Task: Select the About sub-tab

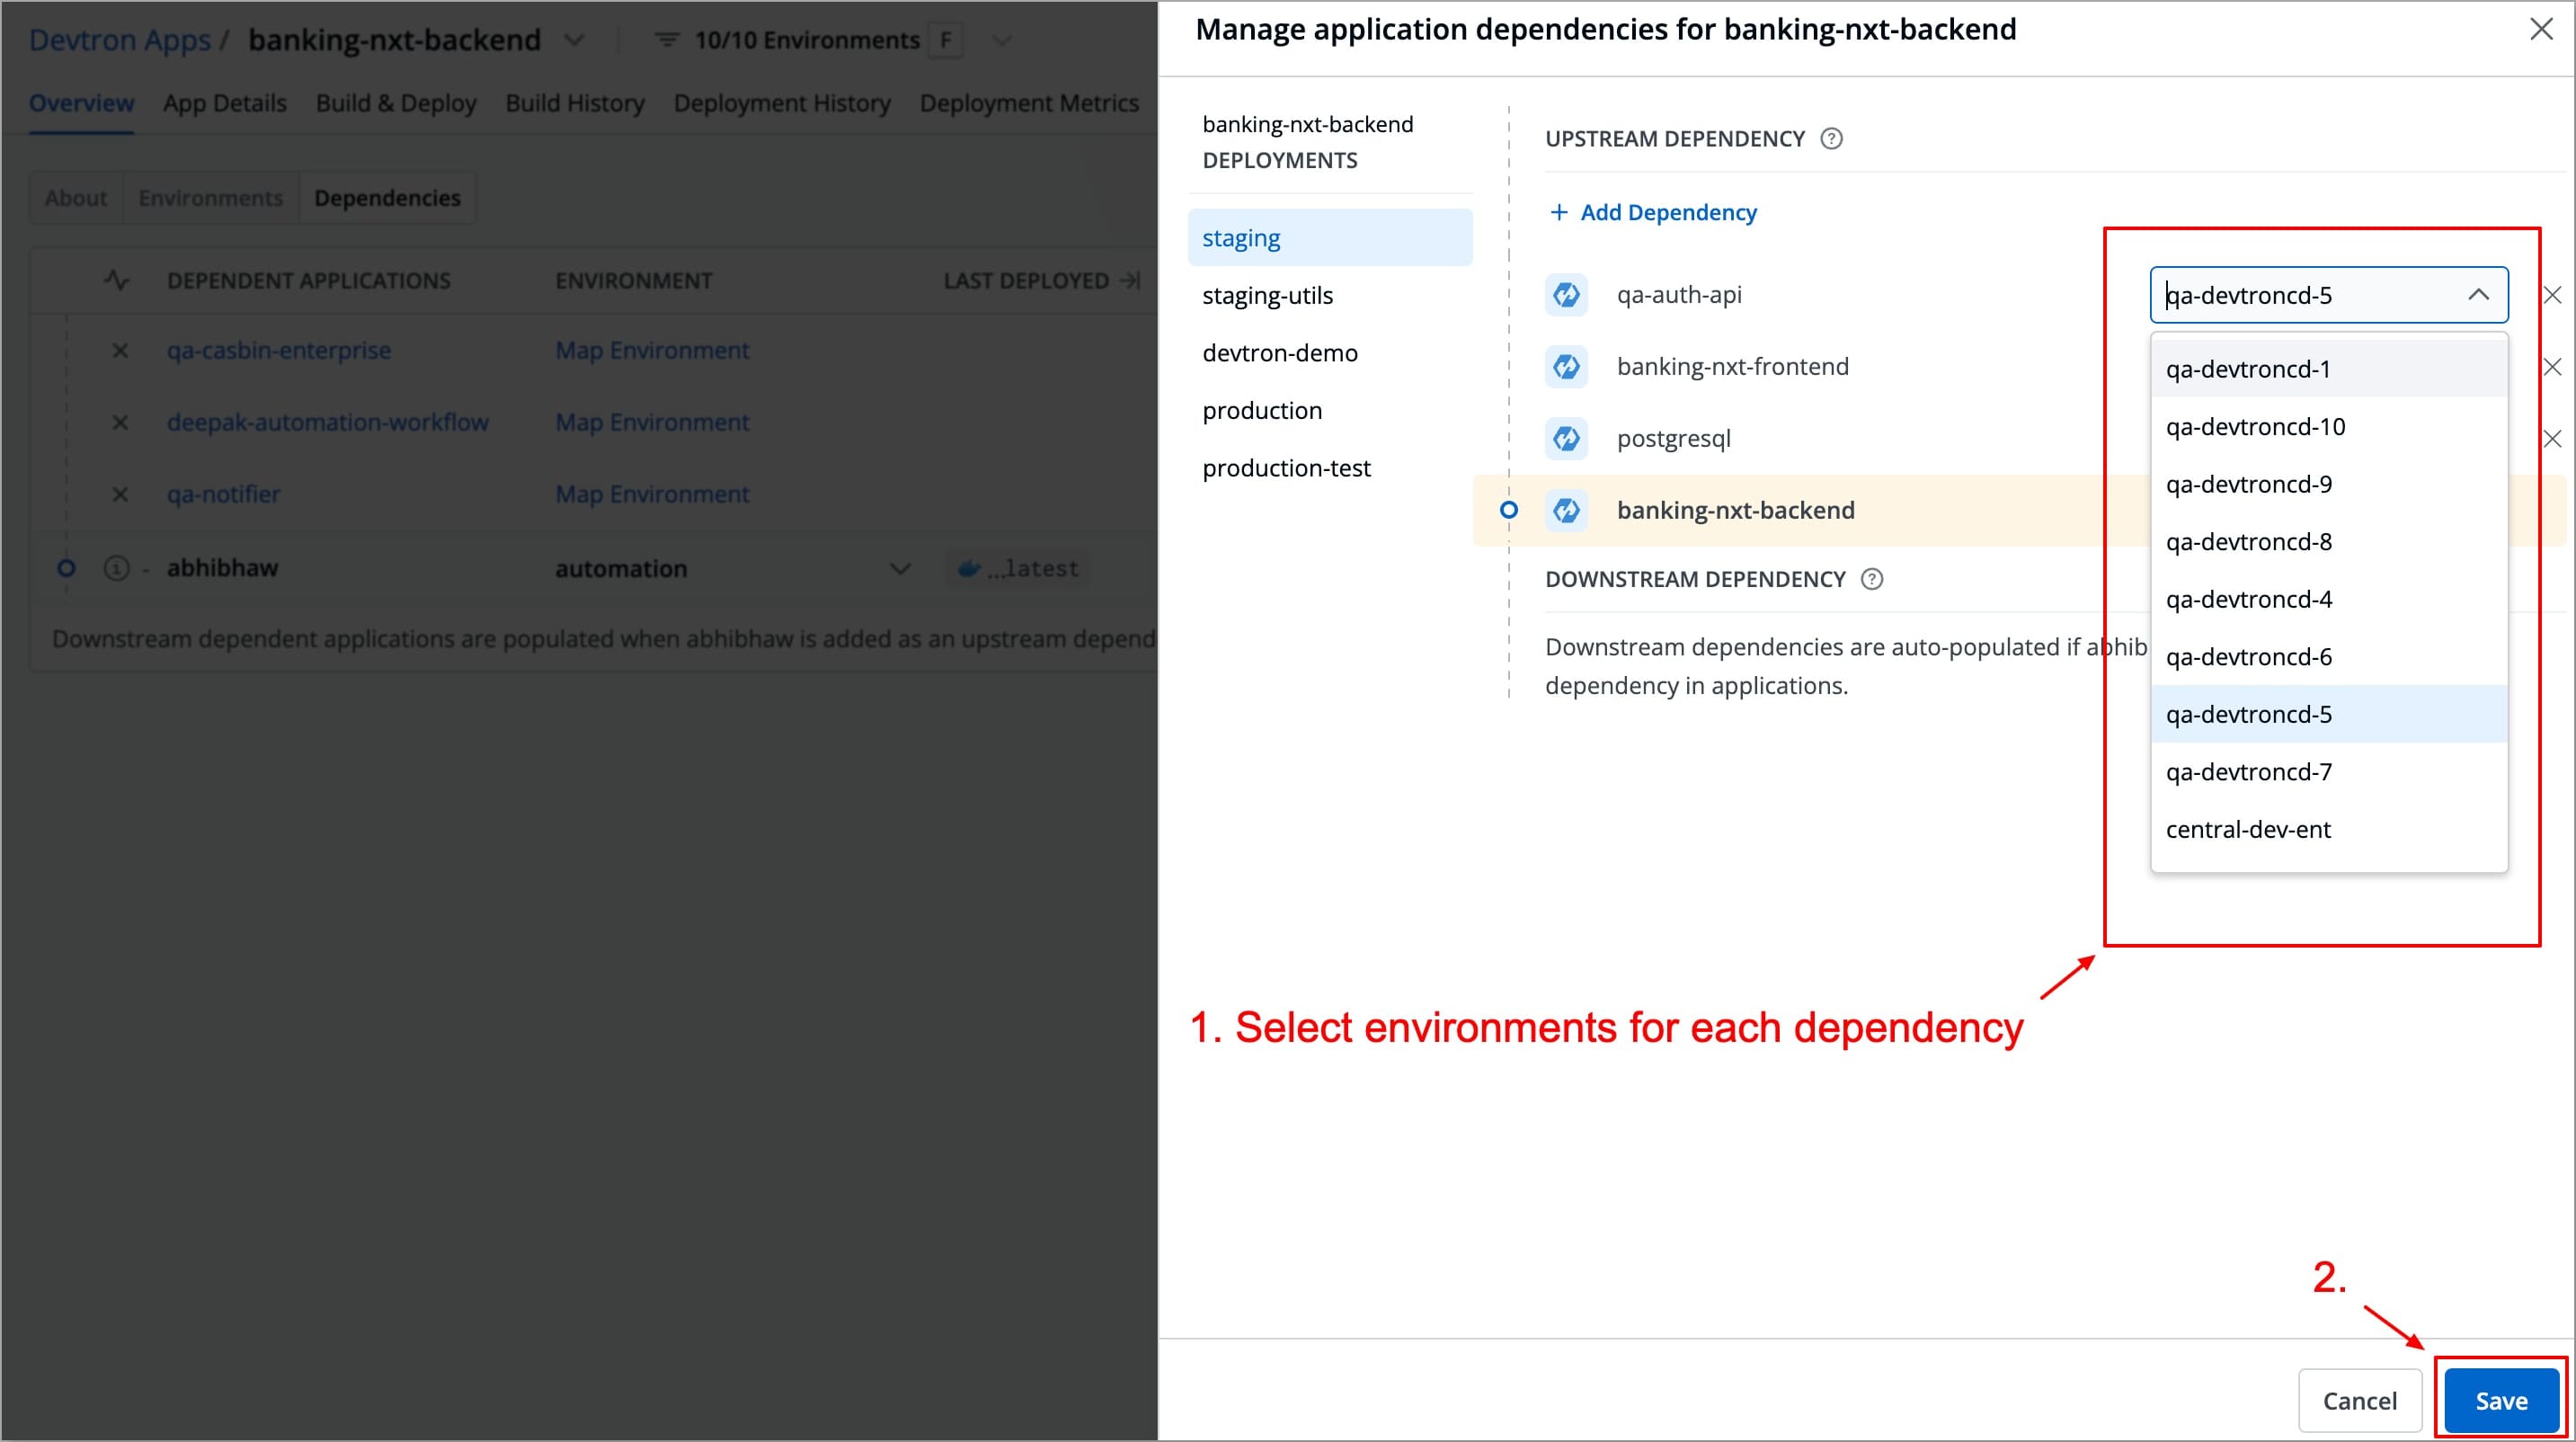Action: point(76,198)
